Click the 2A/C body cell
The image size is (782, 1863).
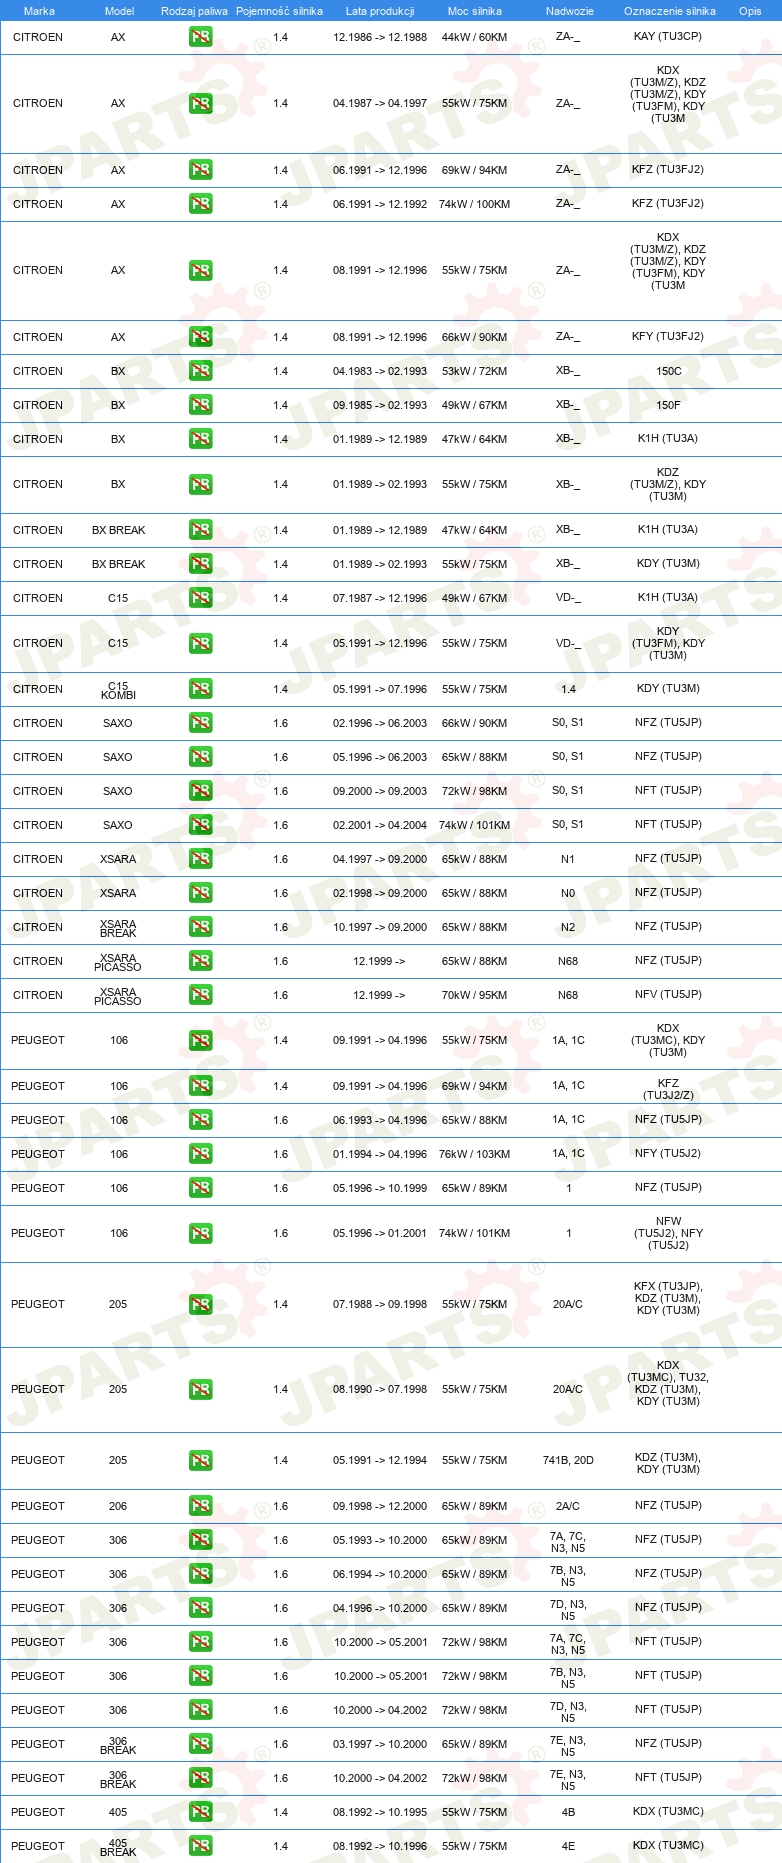click(568, 1506)
